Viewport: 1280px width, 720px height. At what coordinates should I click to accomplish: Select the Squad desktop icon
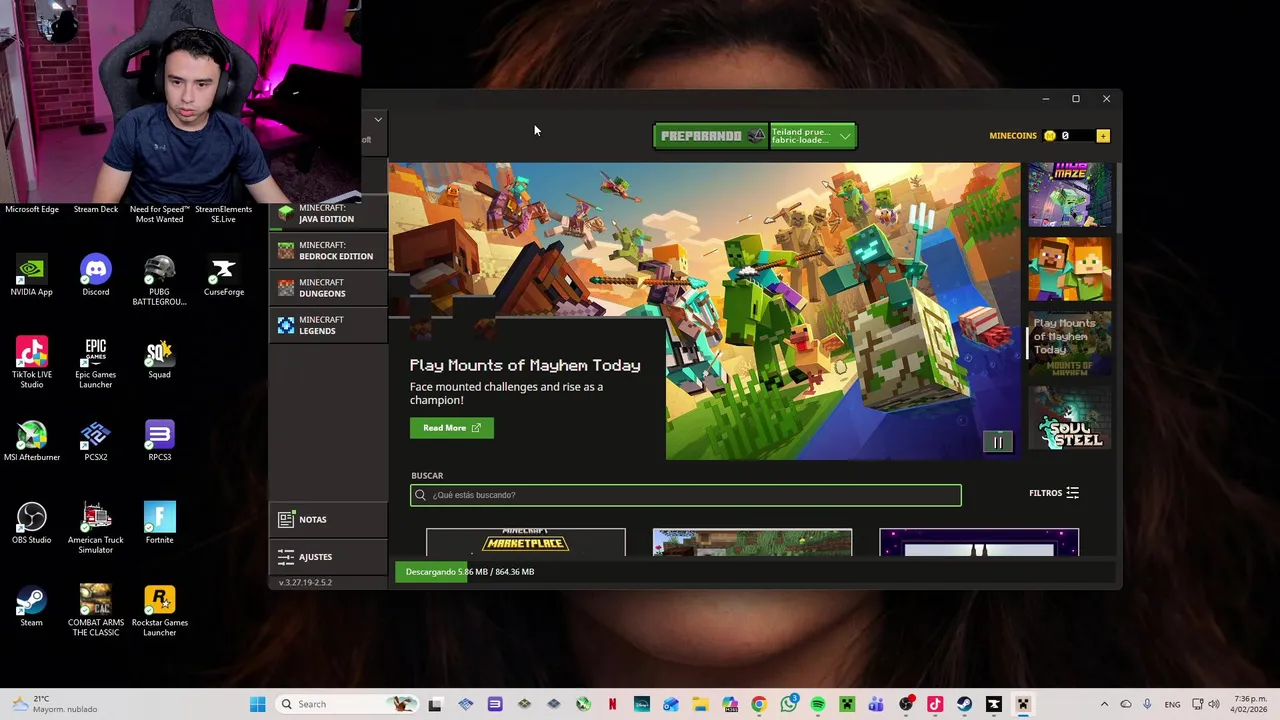pyautogui.click(x=159, y=359)
